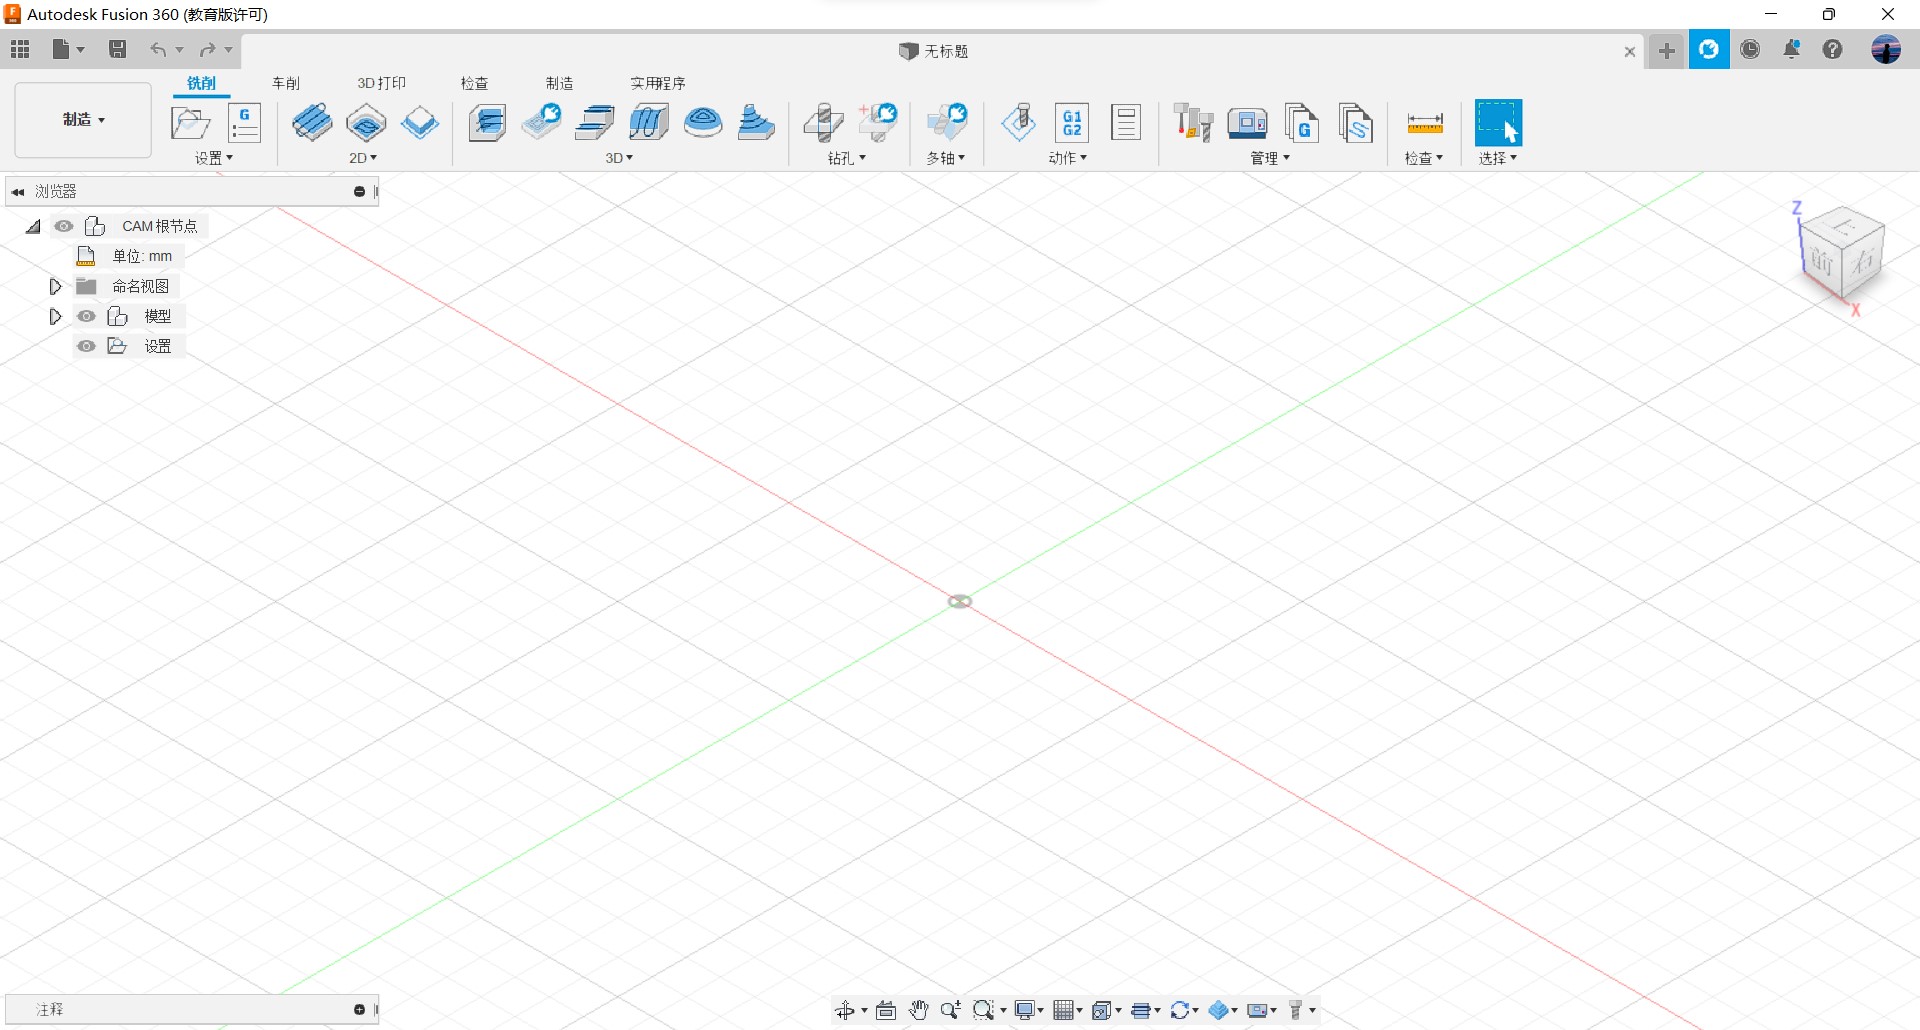Viewport: 1920px width, 1030px height.
Task: Toggle visibility of 模型 node
Action: point(87,316)
